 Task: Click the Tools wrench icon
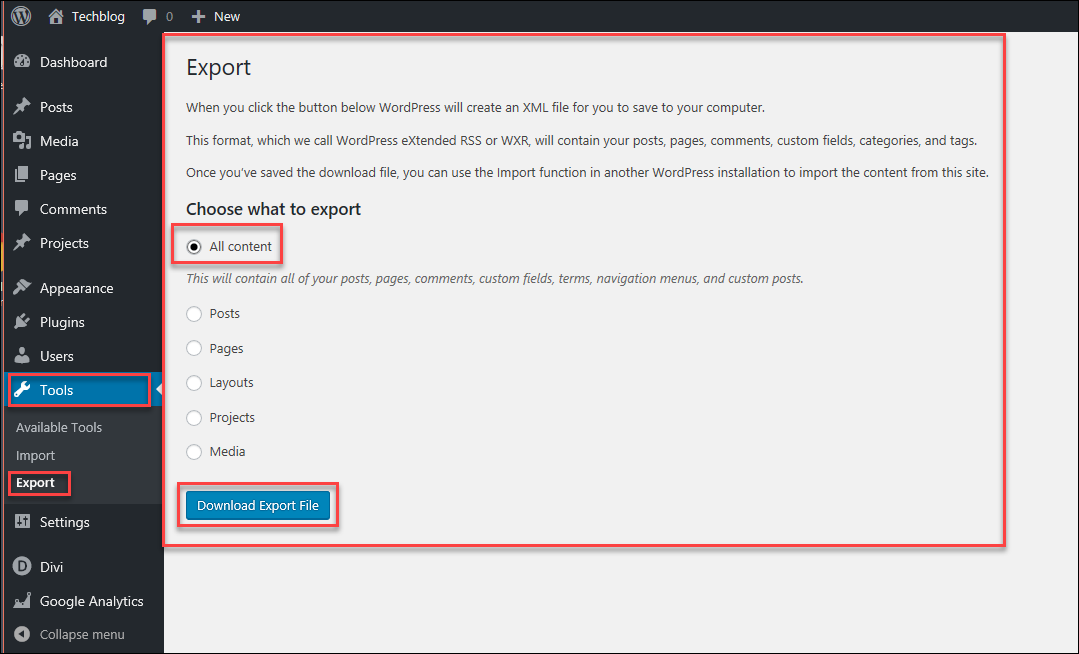tap(22, 390)
